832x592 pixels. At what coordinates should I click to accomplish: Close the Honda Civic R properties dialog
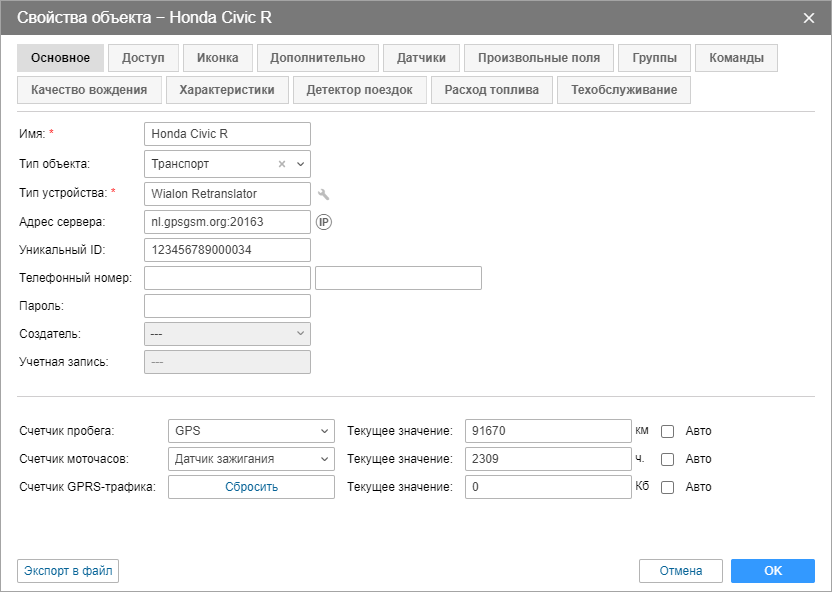click(x=809, y=17)
